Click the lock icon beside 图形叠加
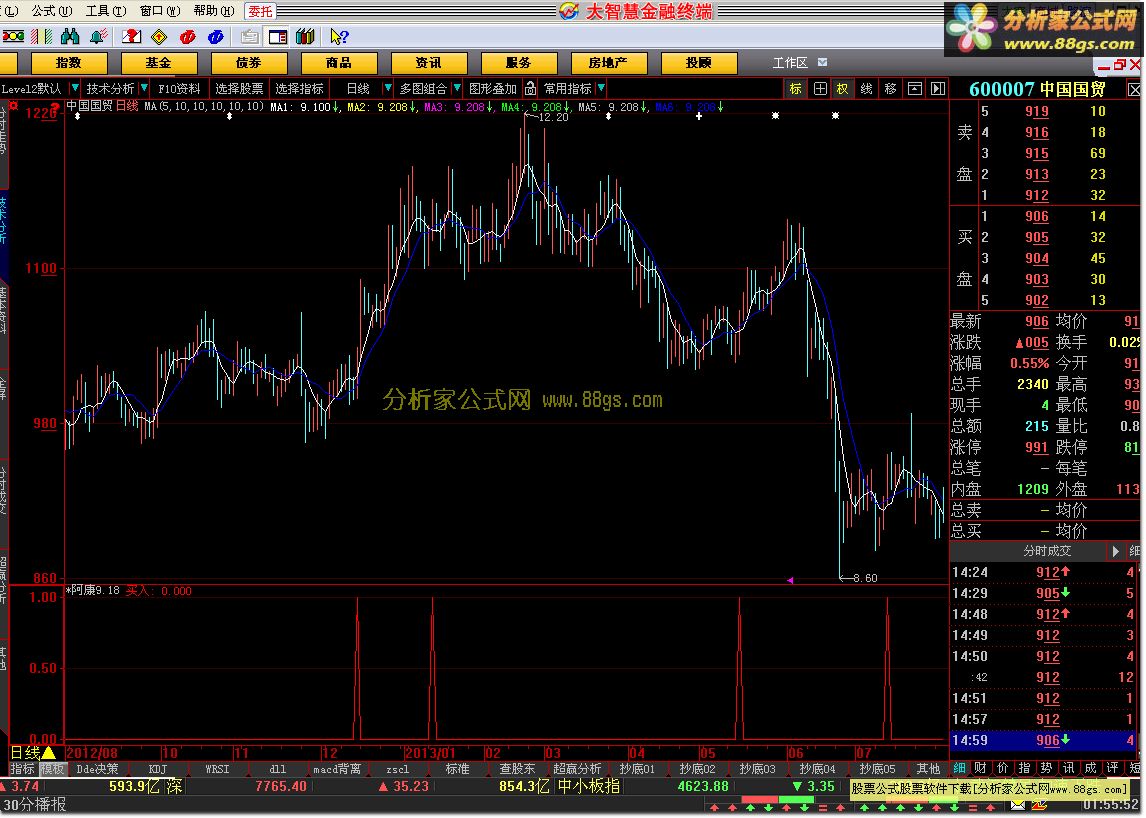The width and height of the screenshot is (1146, 818). click(531, 88)
